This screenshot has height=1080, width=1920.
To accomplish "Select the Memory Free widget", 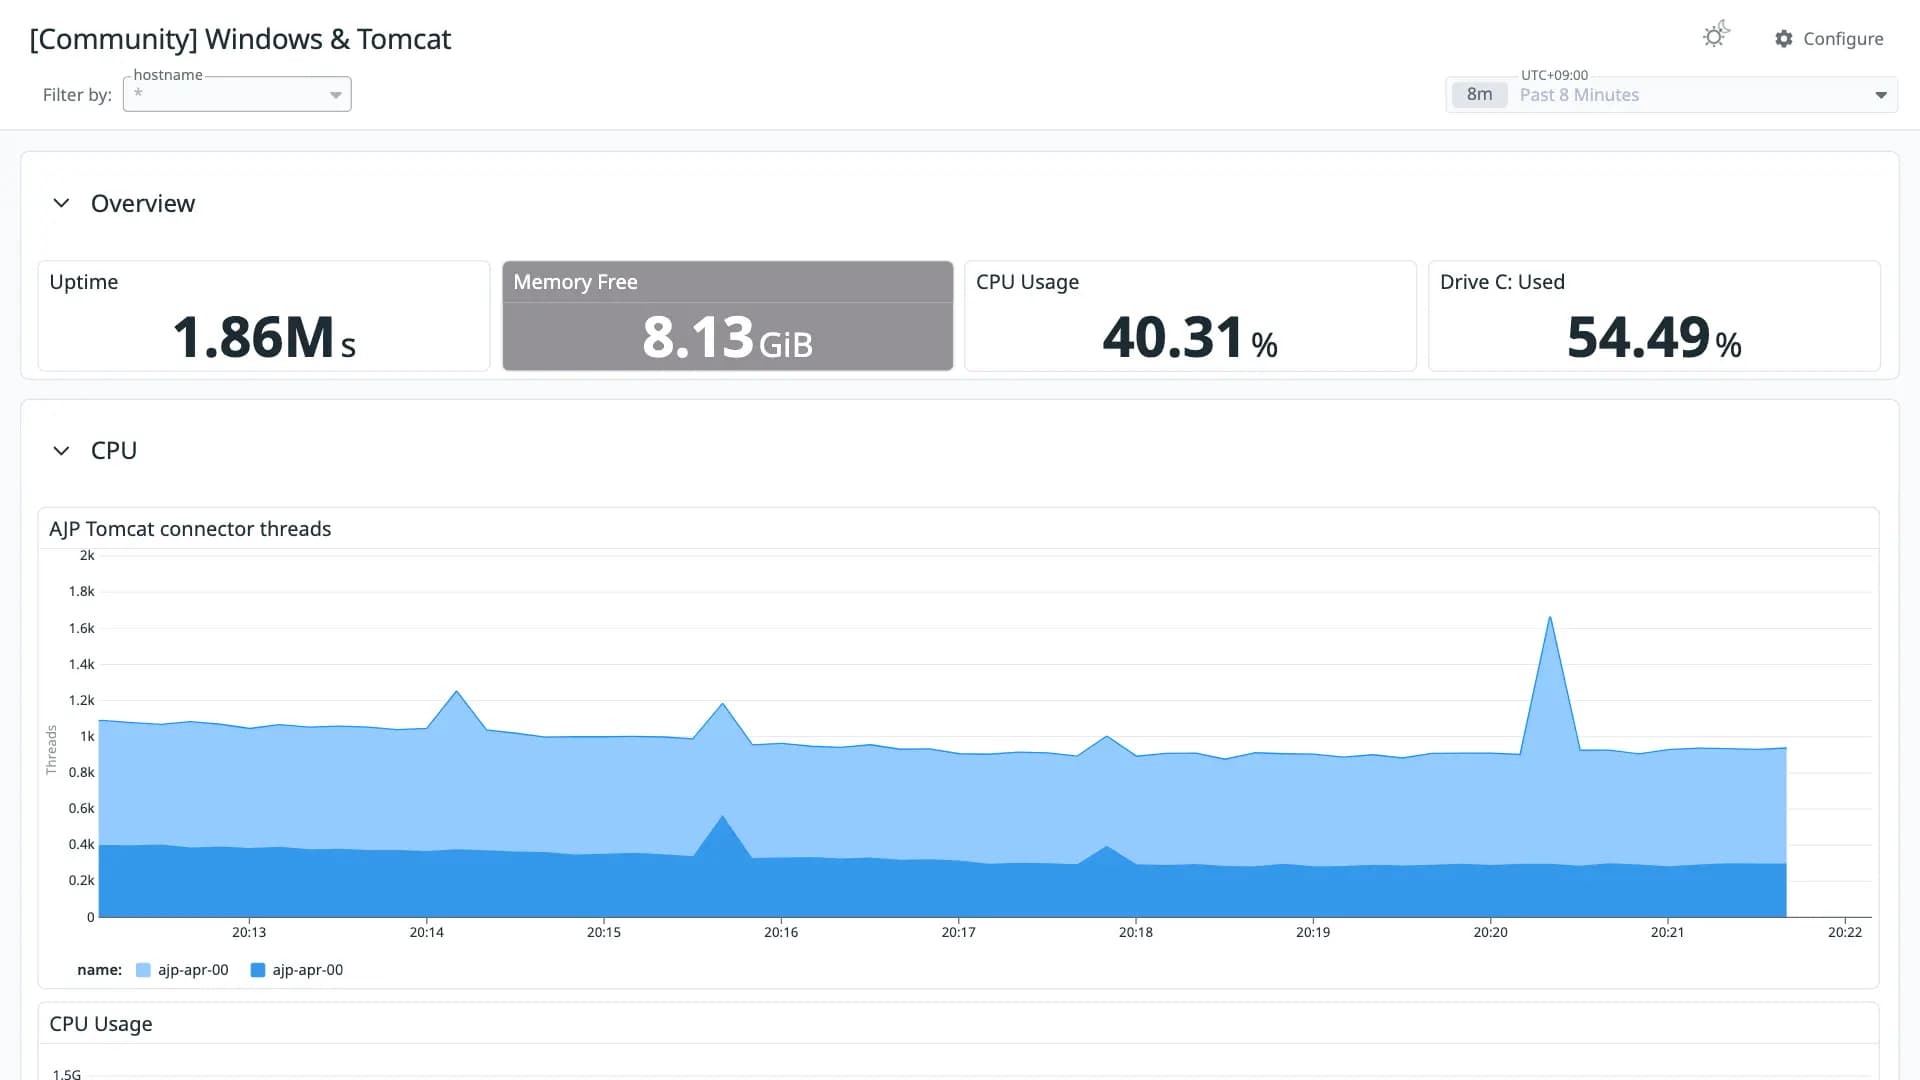I will coord(727,316).
